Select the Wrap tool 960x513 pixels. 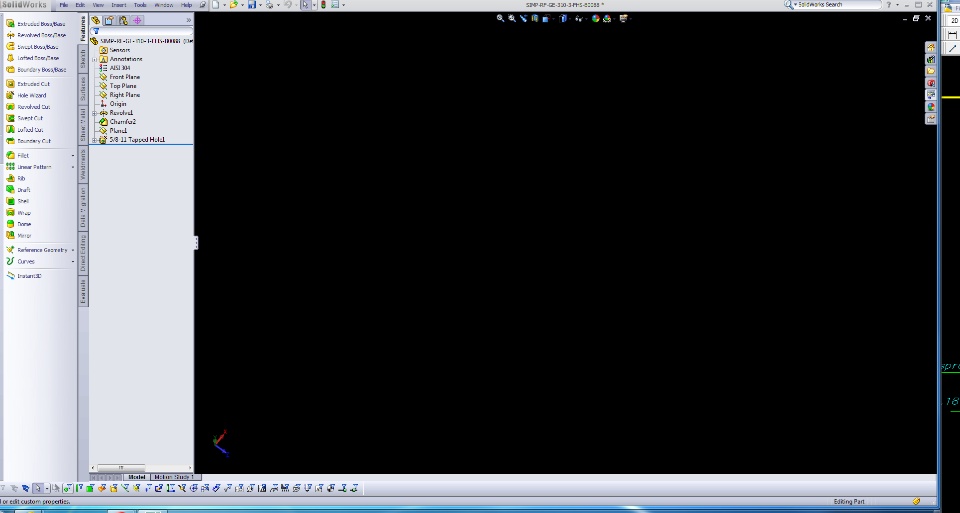point(18,213)
